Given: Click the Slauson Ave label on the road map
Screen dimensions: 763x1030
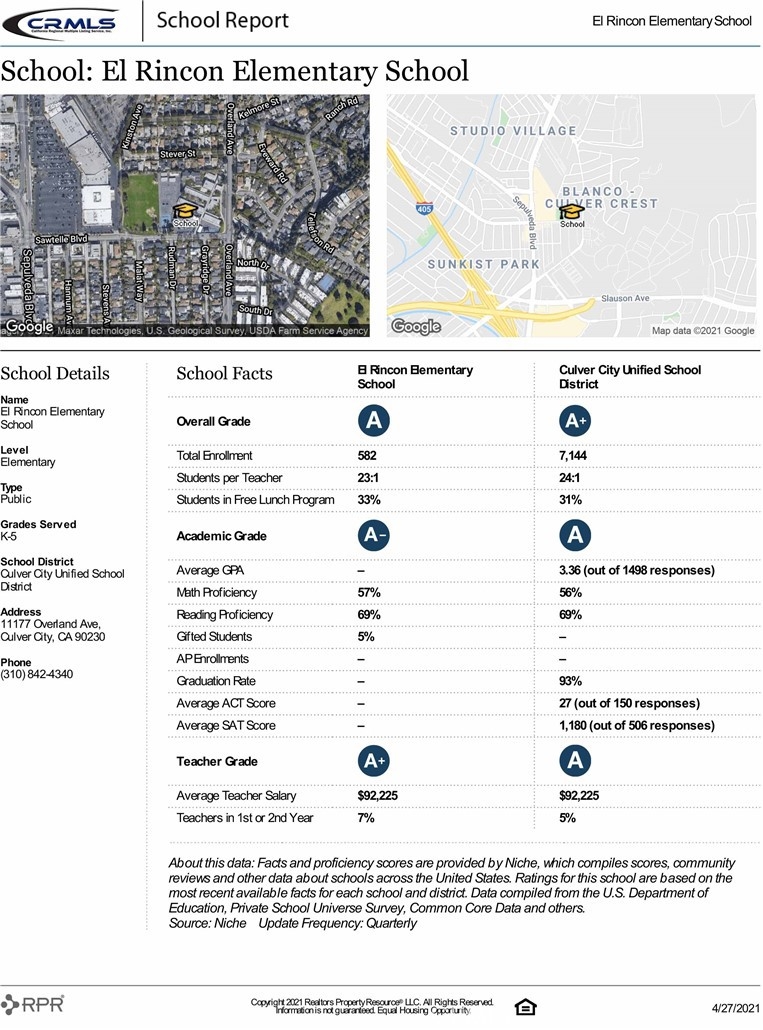Looking at the screenshot, I should pyautogui.click(x=625, y=299).
